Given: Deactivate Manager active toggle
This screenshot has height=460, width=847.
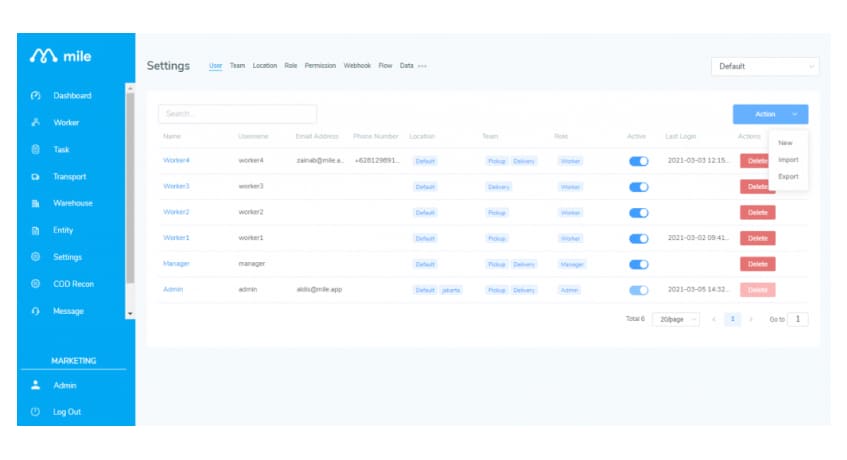Looking at the screenshot, I should [x=638, y=265].
